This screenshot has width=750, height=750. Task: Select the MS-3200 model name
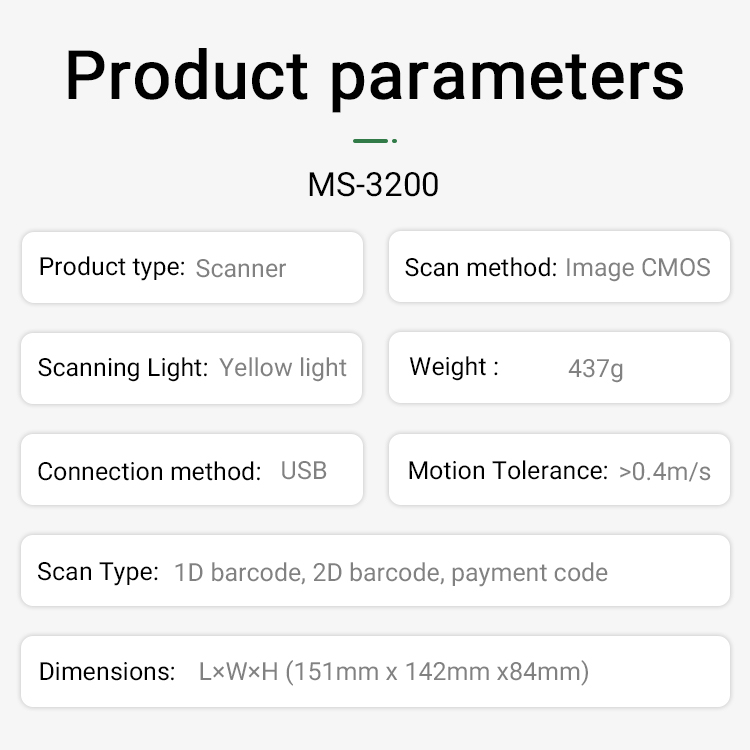pyautogui.click(x=373, y=185)
